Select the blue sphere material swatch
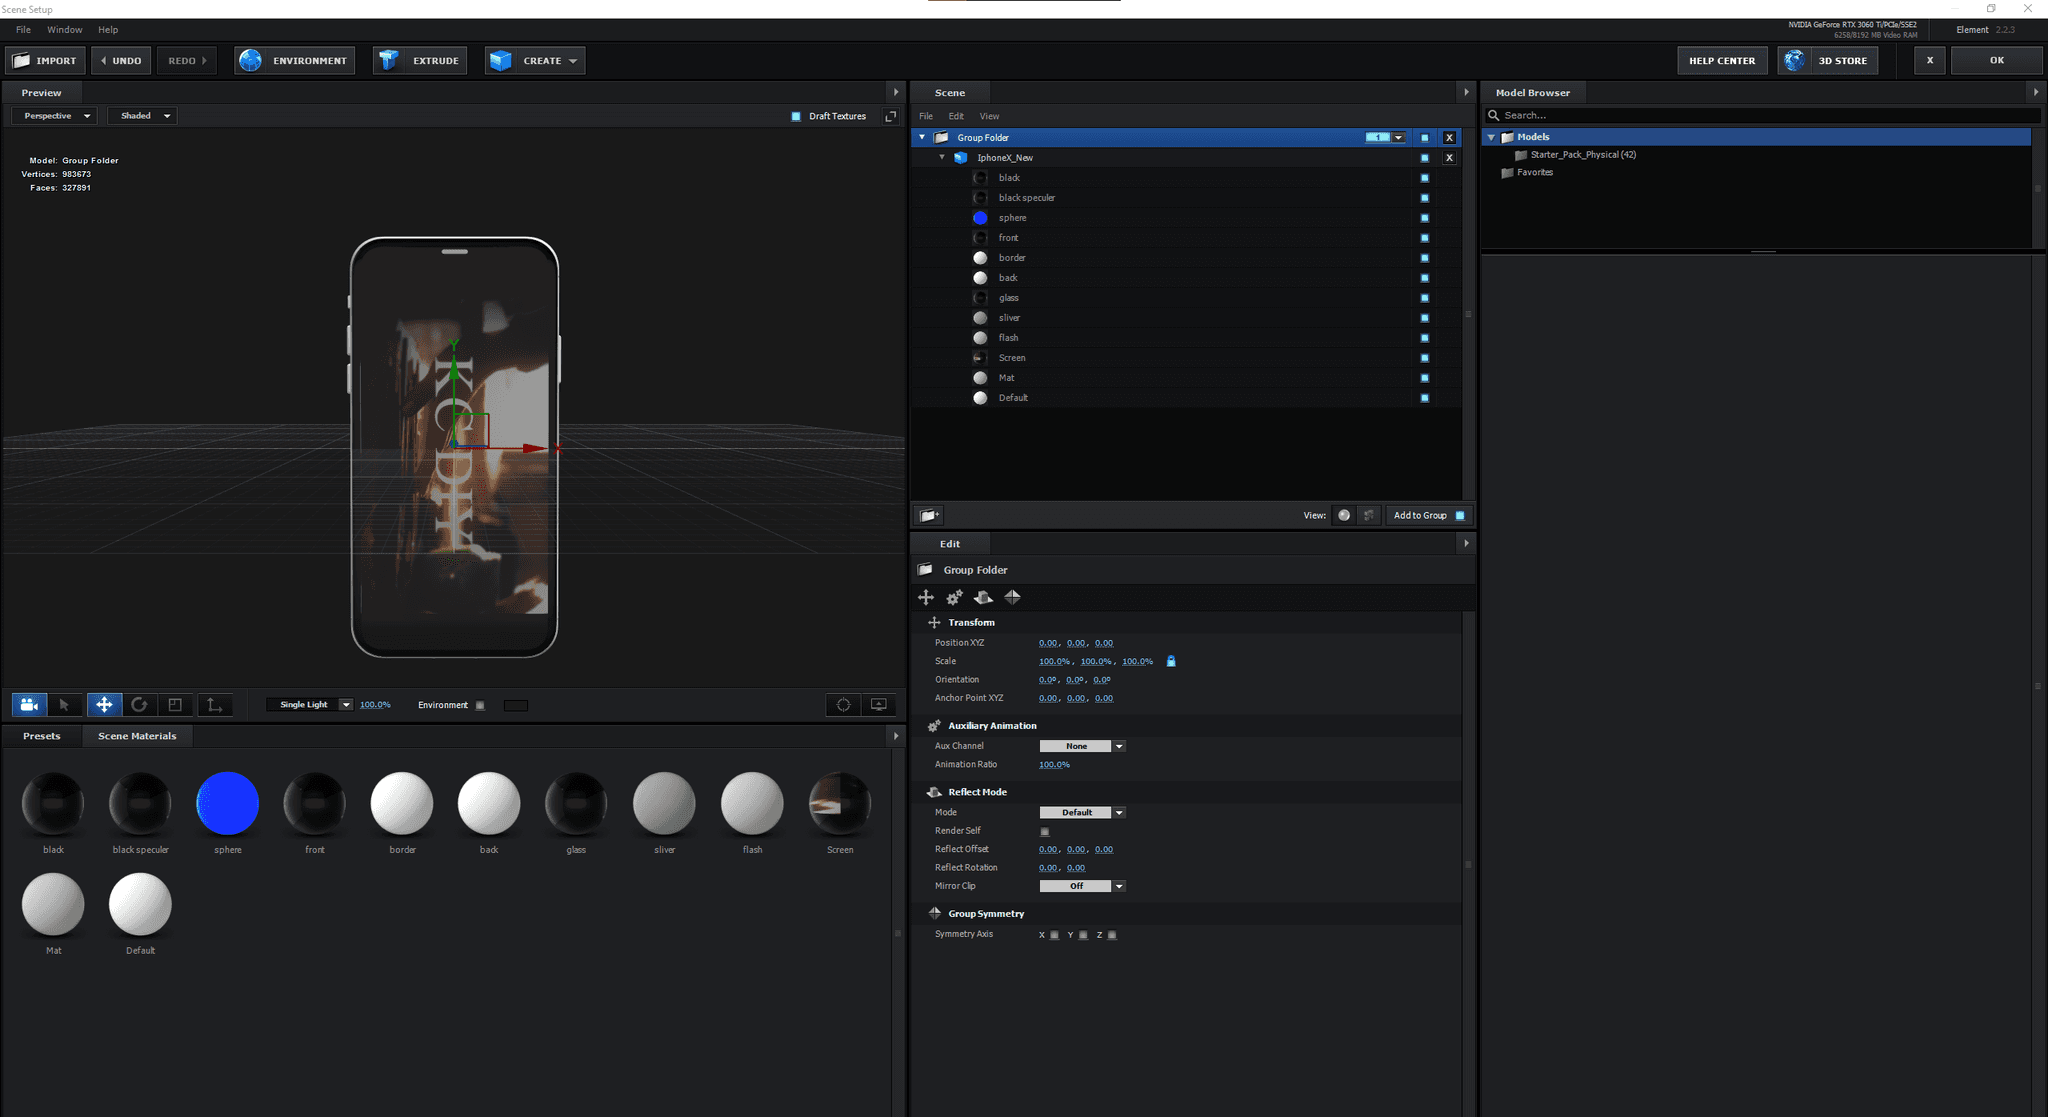Viewport: 2048px width, 1117px height. 227,804
